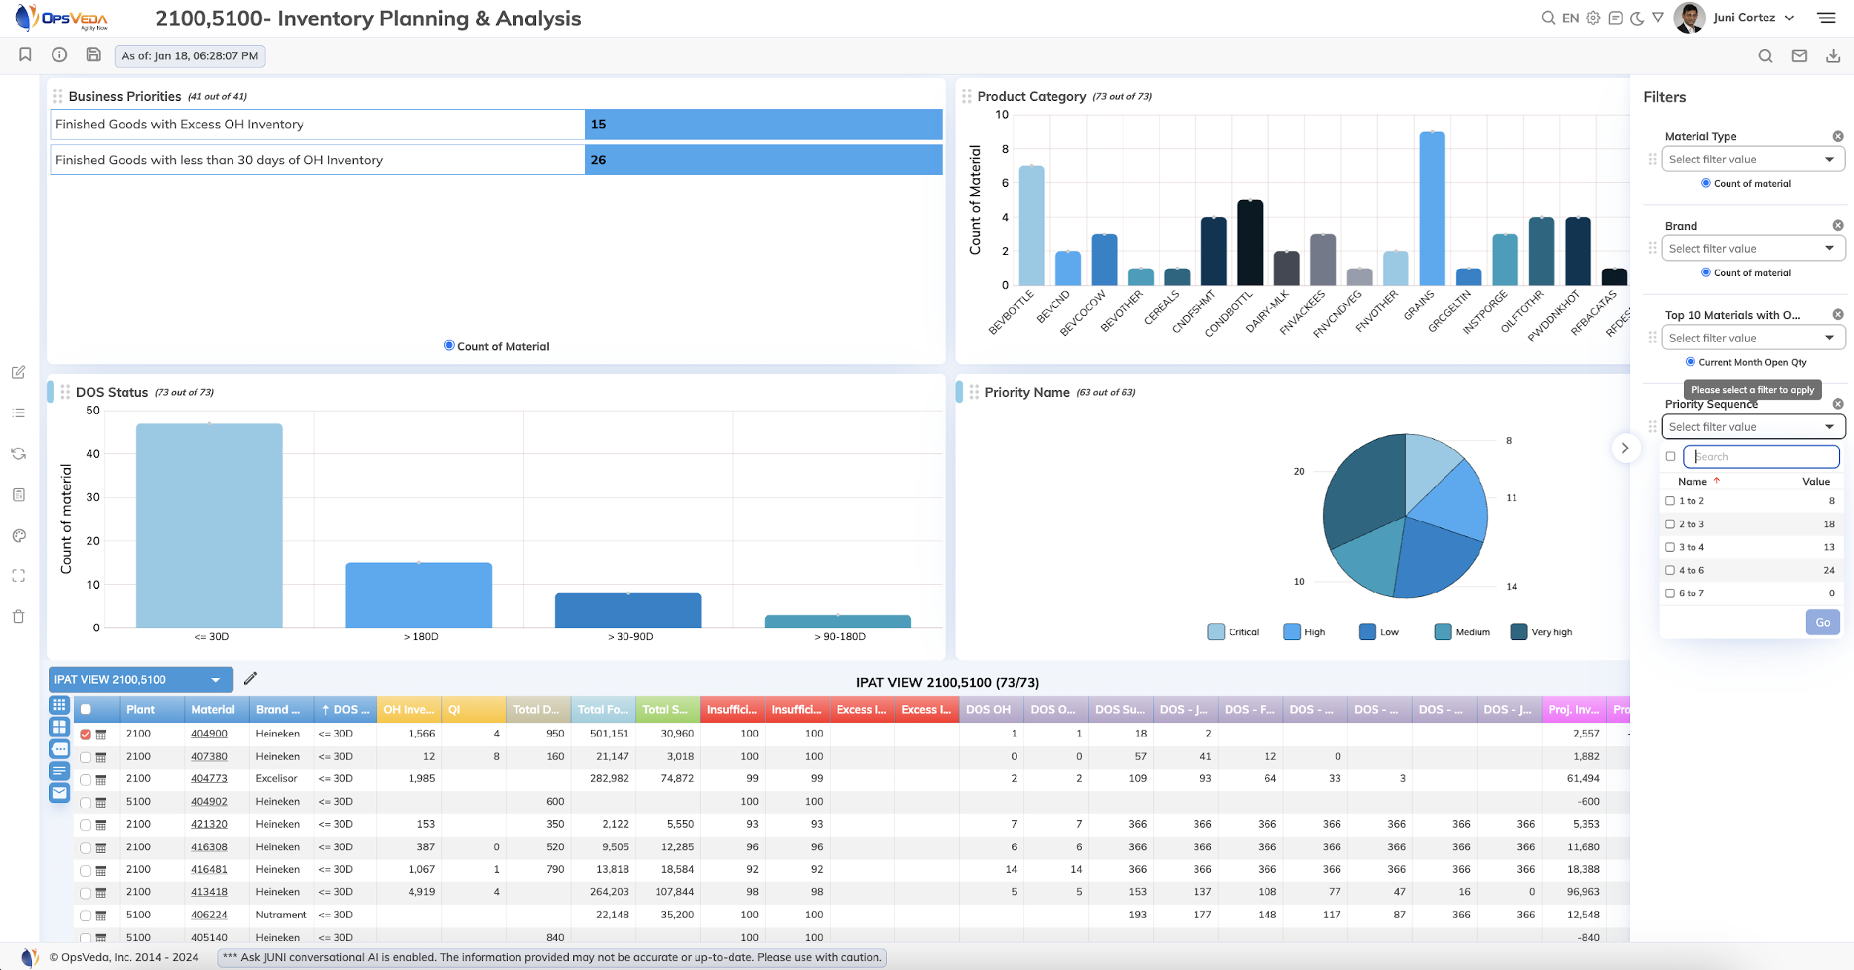Uncheck the row for material 404900

(86, 734)
